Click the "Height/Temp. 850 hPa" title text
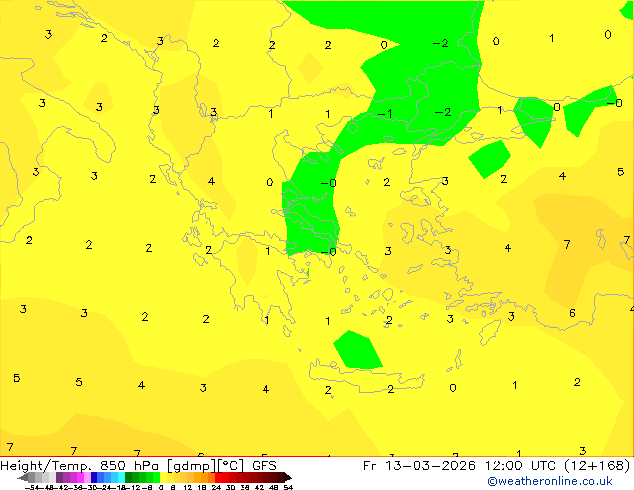The height and width of the screenshot is (490, 634). click(81, 465)
